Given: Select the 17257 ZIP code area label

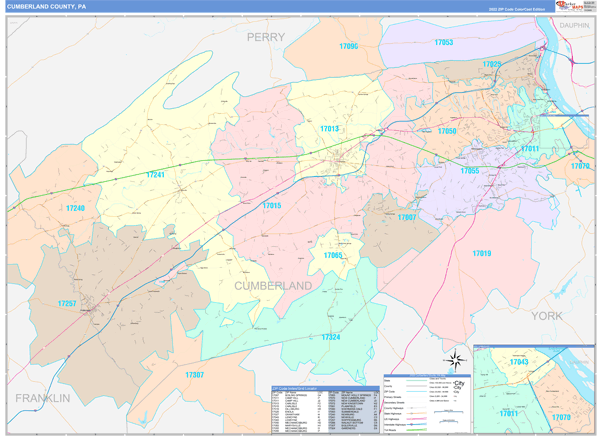Looking at the screenshot, I should 66,303.
